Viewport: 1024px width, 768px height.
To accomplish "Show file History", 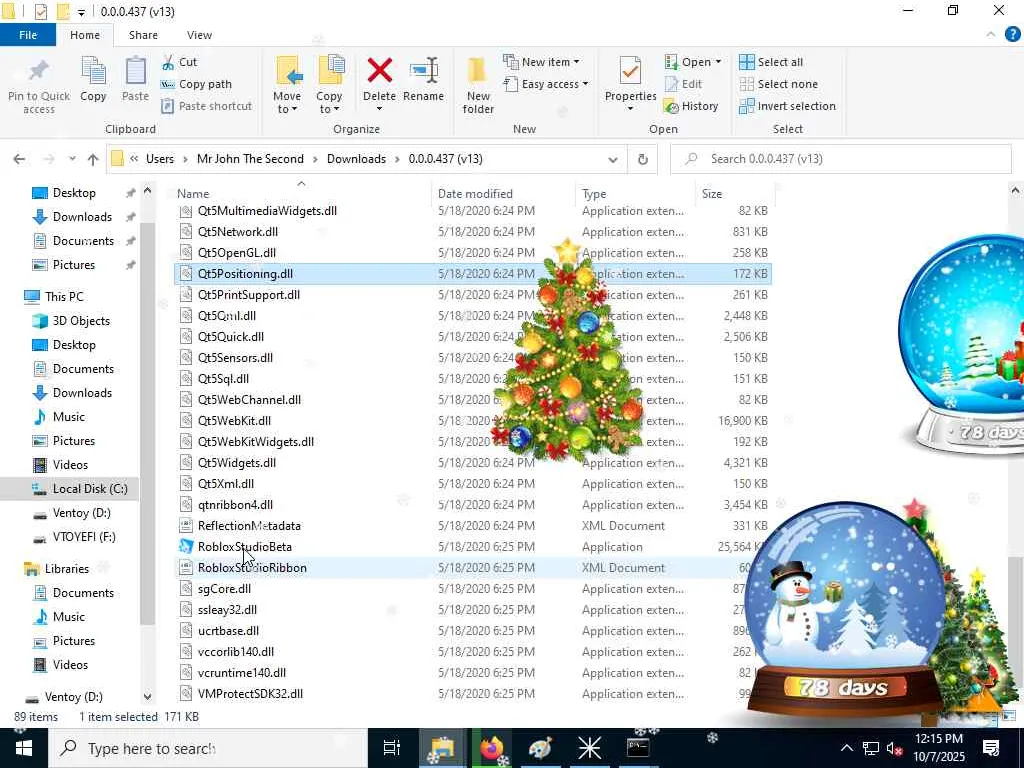I will tap(691, 106).
